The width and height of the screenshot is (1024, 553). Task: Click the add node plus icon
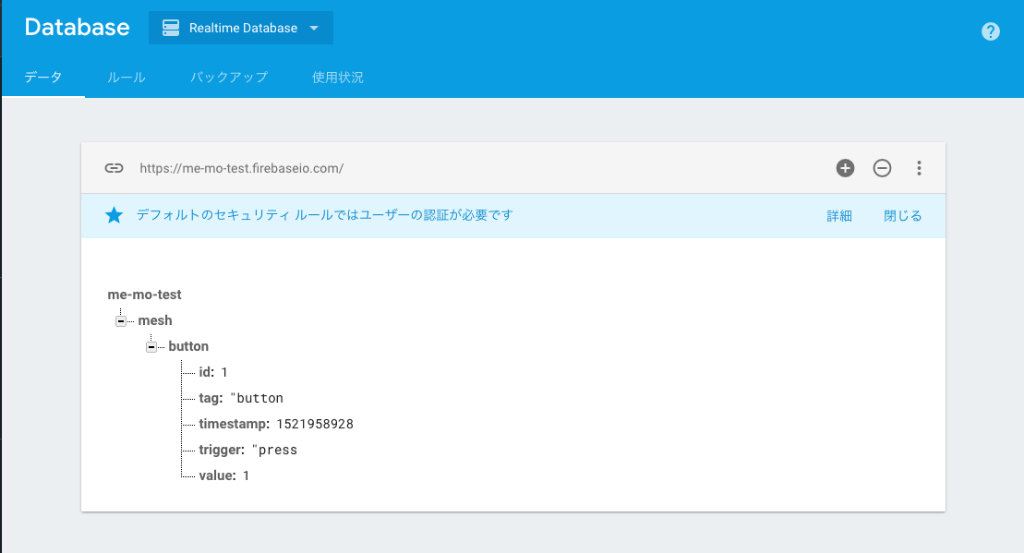click(x=845, y=168)
